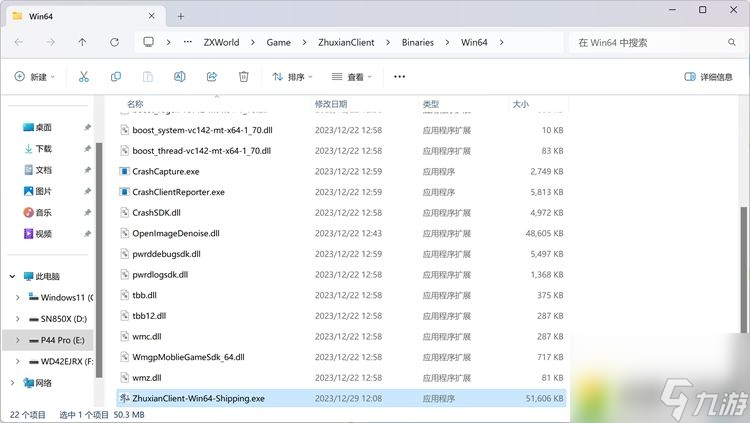This screenshot has height=423, width=750.
Task: Click the Rename icon in toolbar
Action: (179, 77)
